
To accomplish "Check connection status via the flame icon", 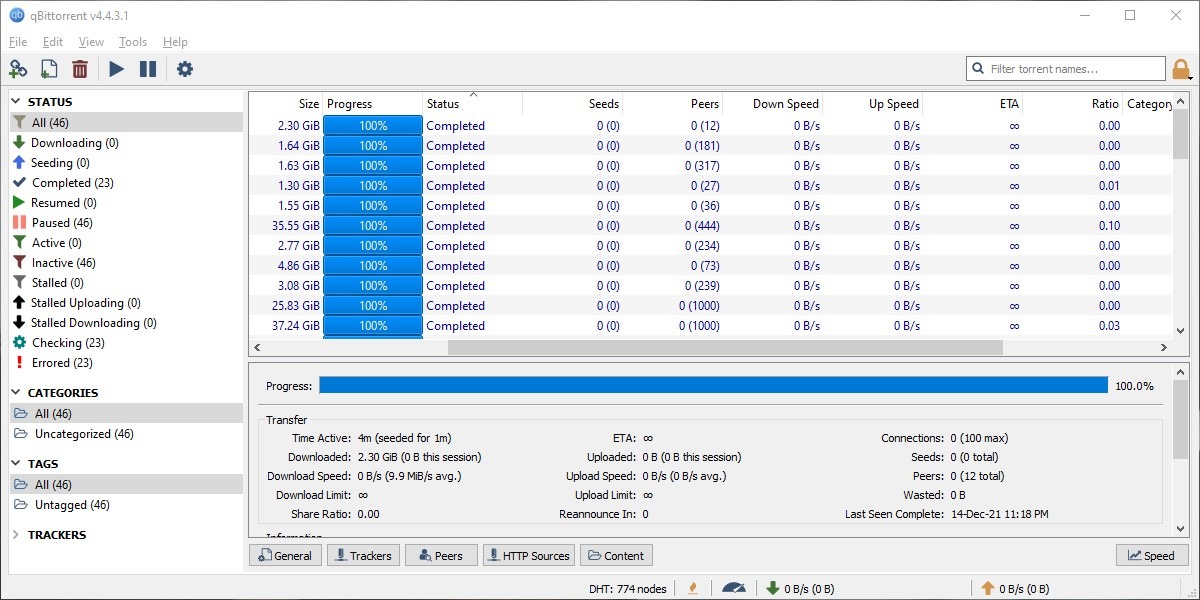I will click(694, 588).
